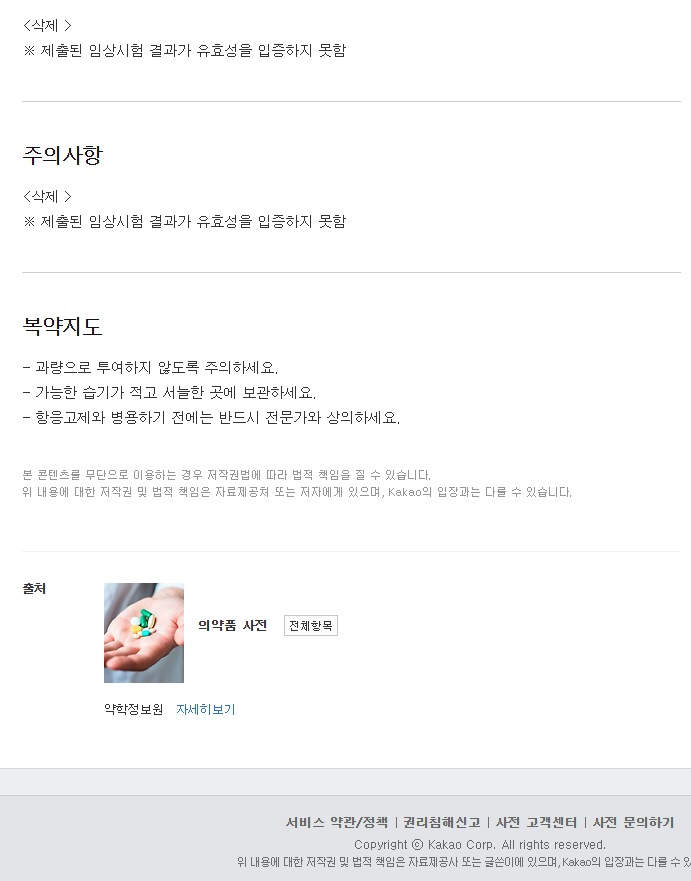Open the 사전 문의하기 footer link
Viewport: 691px width, 881px height.
click(632, 821)
